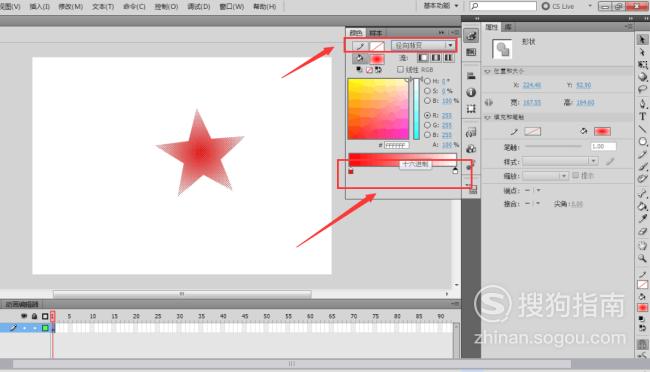Viewport: 650px width, 372px height.
Task: Select the Hand tool
Action: (x=642, y=246)
